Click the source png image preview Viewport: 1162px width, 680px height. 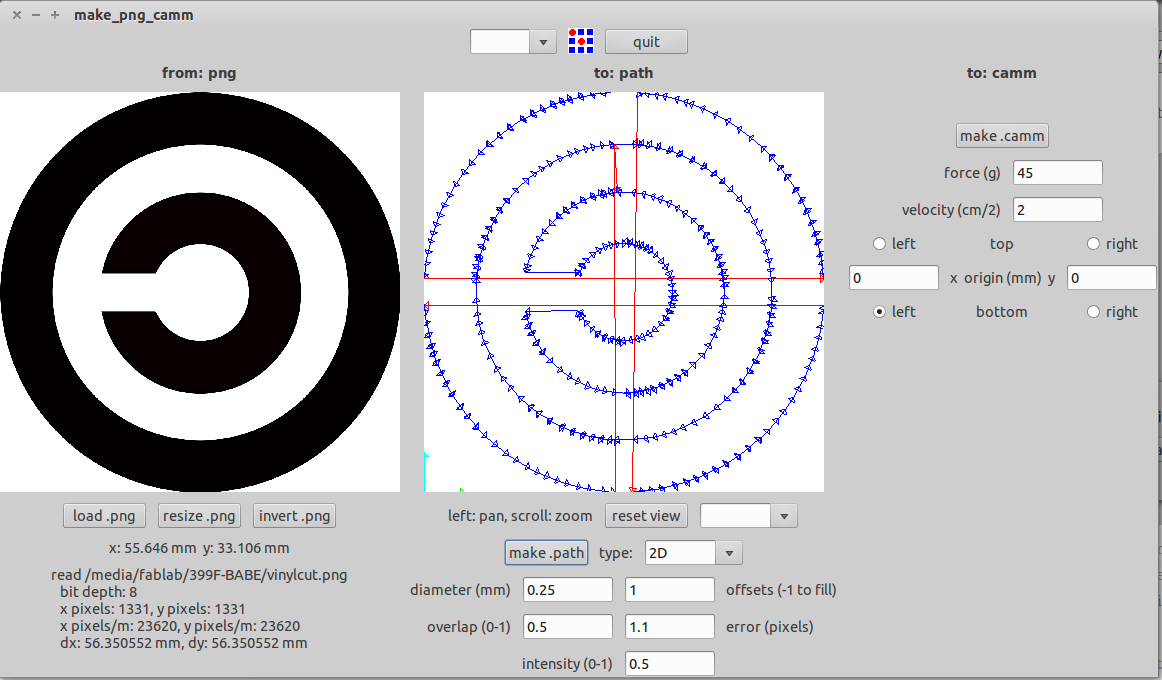pyautogui.click(x=200, y=292)
